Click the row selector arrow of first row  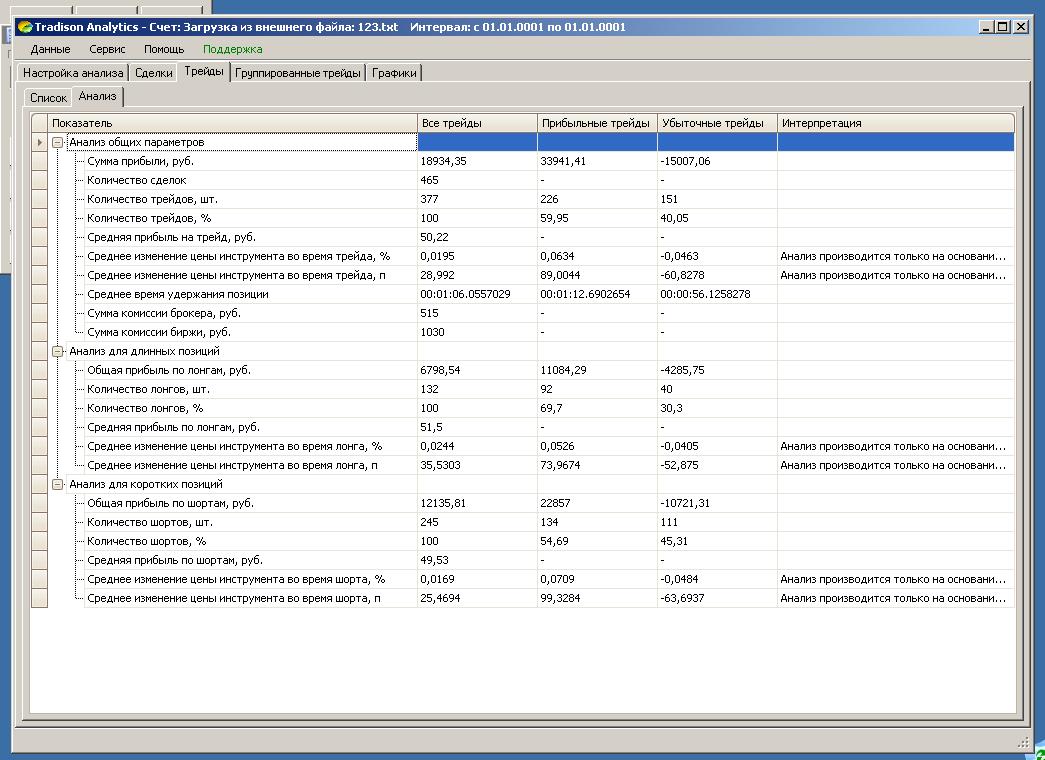pos(40,142)
